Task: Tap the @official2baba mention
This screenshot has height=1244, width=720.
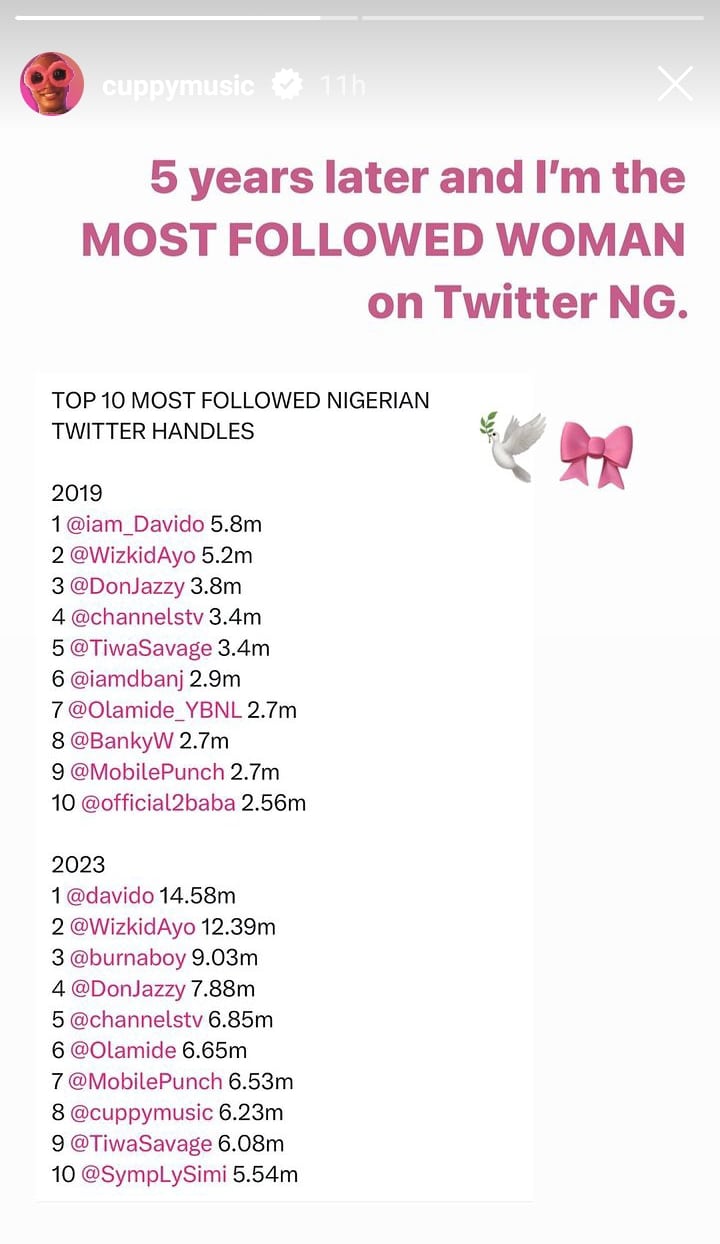Action: click(x=158, y=803)
